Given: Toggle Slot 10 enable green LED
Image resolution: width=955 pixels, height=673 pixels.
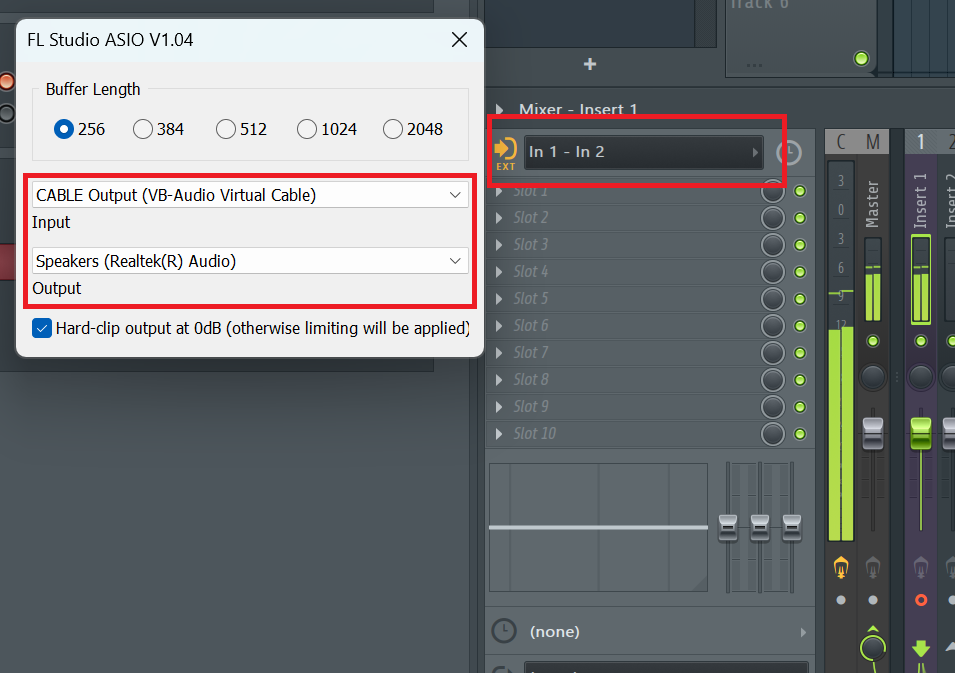Looking at the screenshot, I should click(800, 434).
